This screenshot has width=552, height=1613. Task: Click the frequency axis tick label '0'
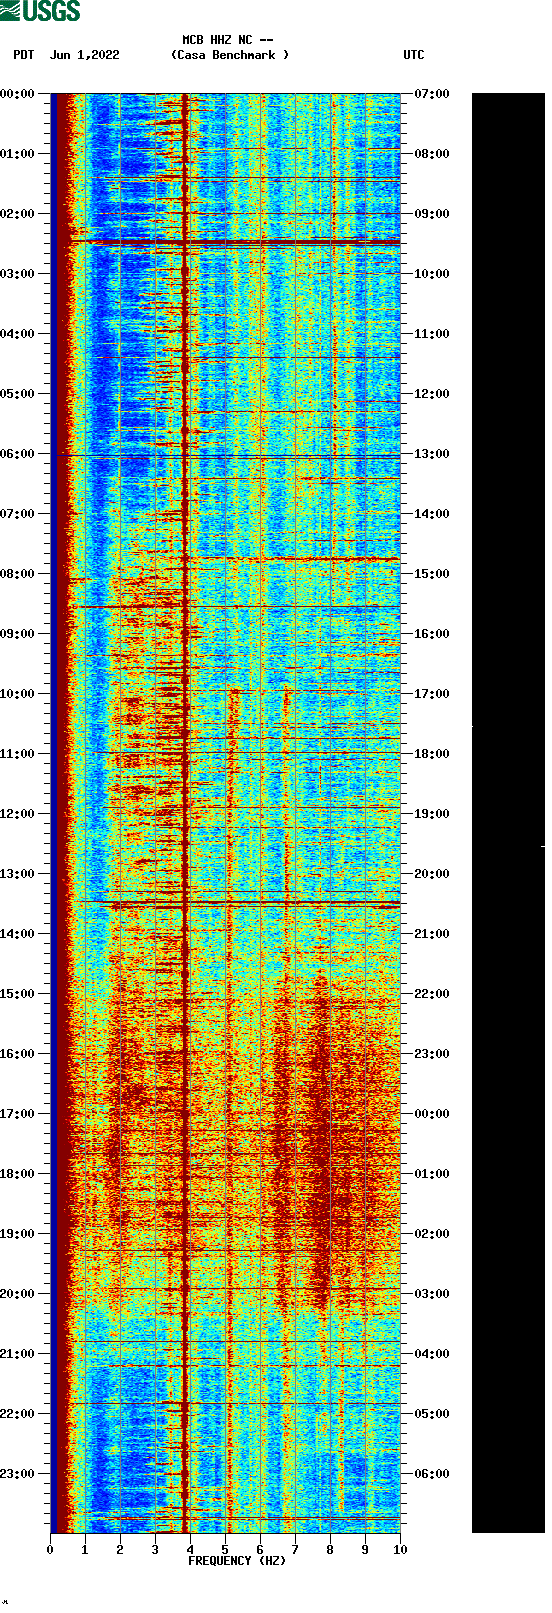pos(50,1550)
